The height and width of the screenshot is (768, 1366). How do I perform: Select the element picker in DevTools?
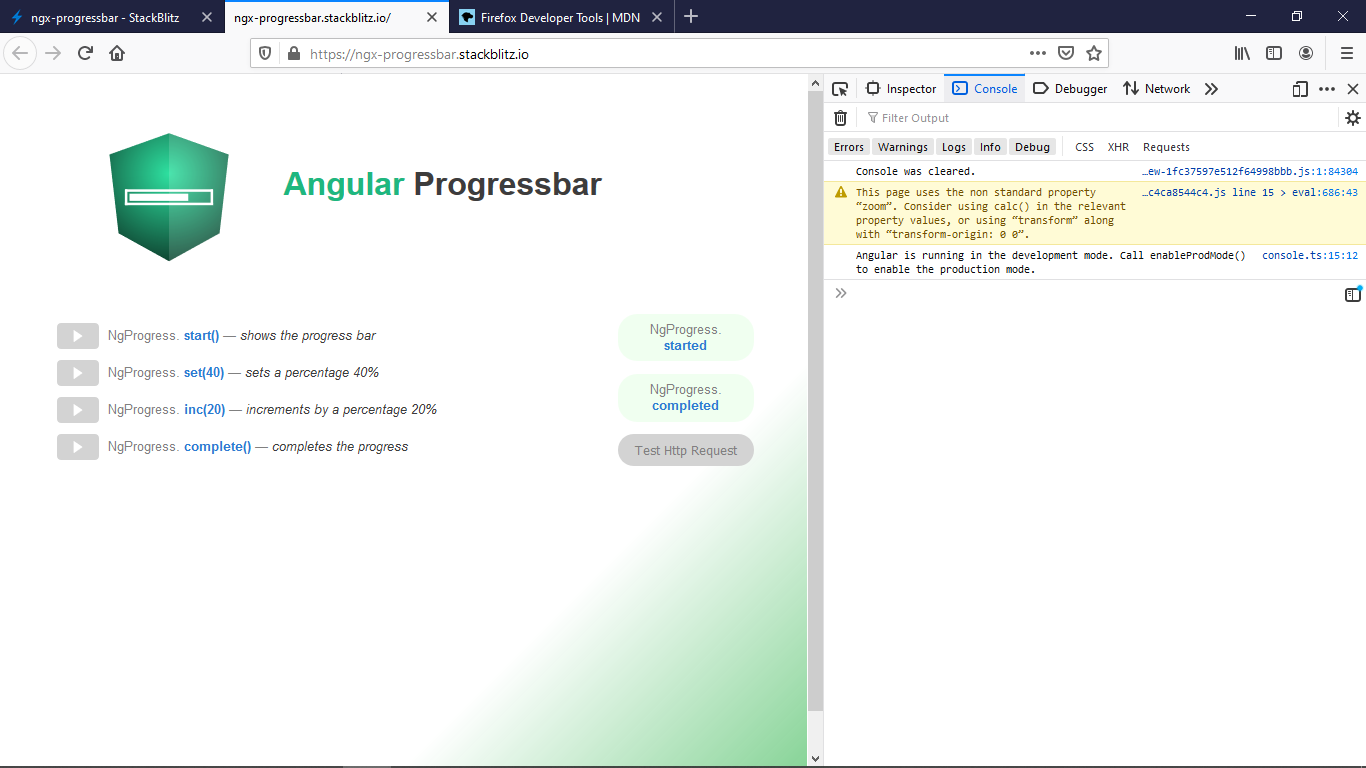point(840,89)
